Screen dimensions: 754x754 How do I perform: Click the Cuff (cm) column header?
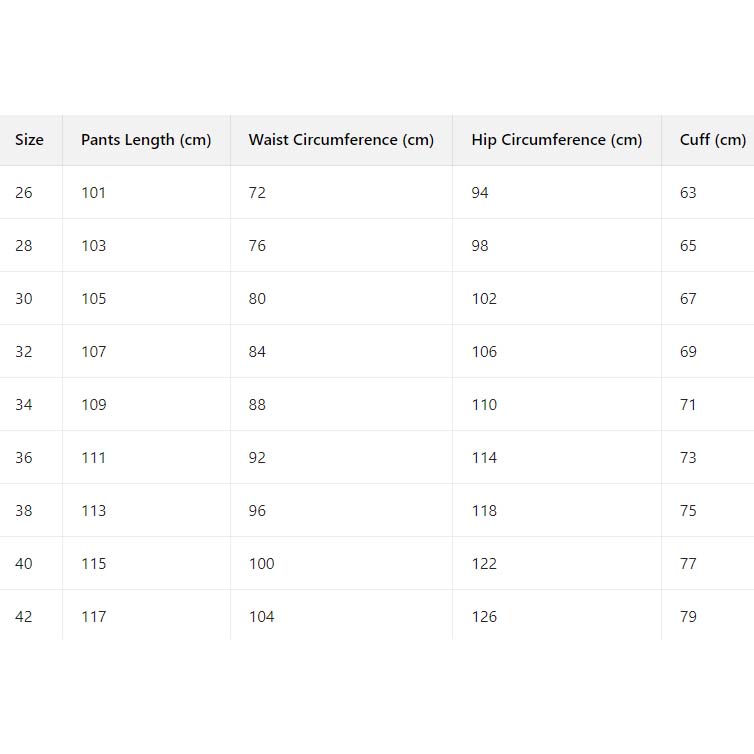tap(712, 140)
